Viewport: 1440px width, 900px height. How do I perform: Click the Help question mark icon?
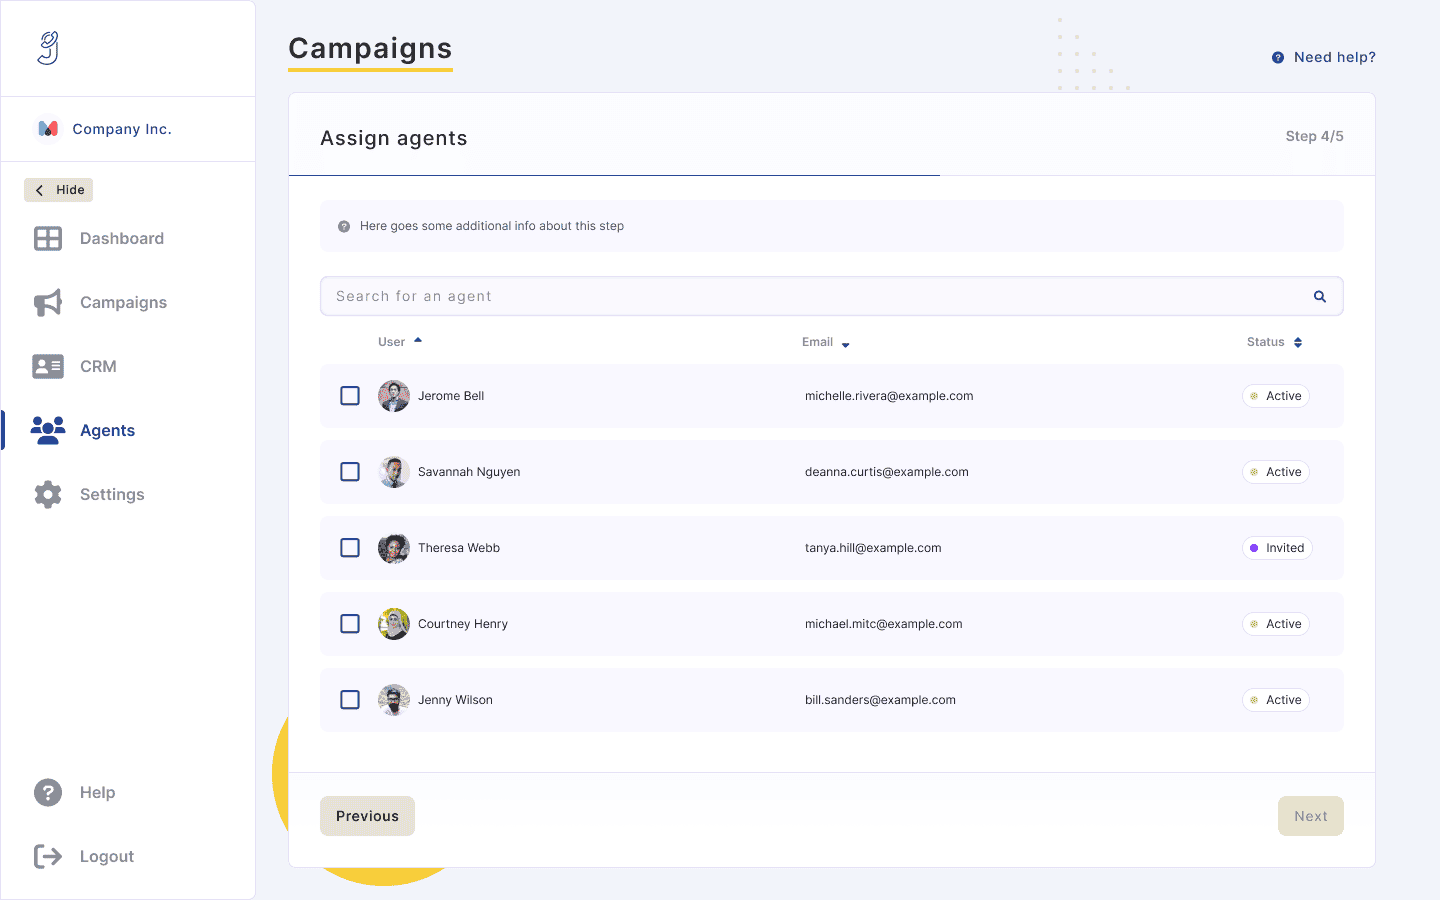pos(47,792)
